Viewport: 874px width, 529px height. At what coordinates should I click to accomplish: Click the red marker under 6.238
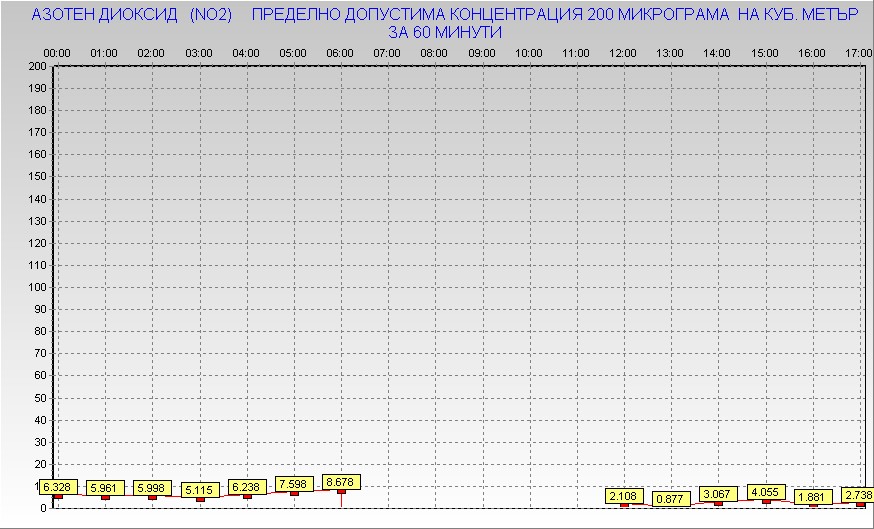pyautogui.click(x=247, y=496)
